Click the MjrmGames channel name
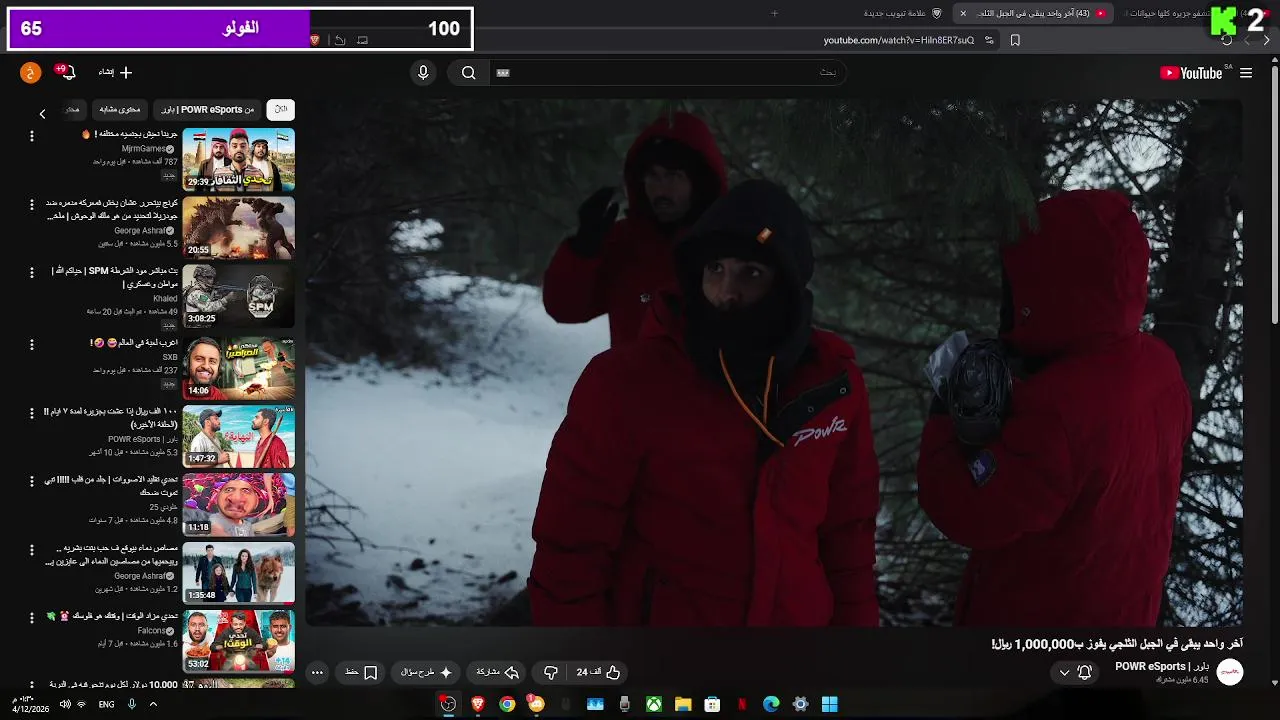Image resolution: width=1280 pixels, height=720 pixels. click(x=144, y=149)
